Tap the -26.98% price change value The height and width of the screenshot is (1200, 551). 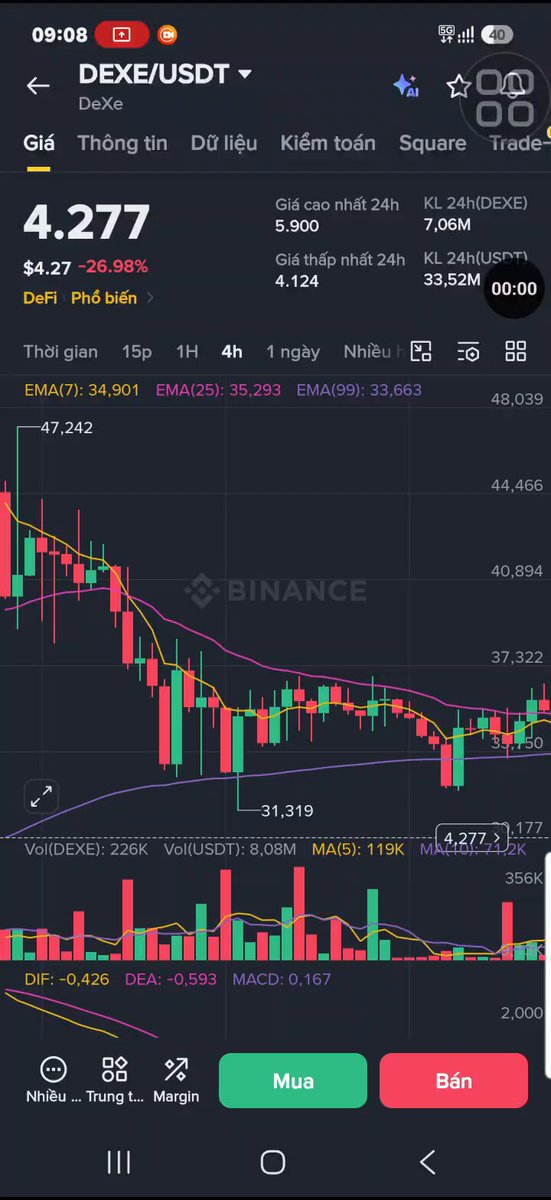tap(113, 267)
